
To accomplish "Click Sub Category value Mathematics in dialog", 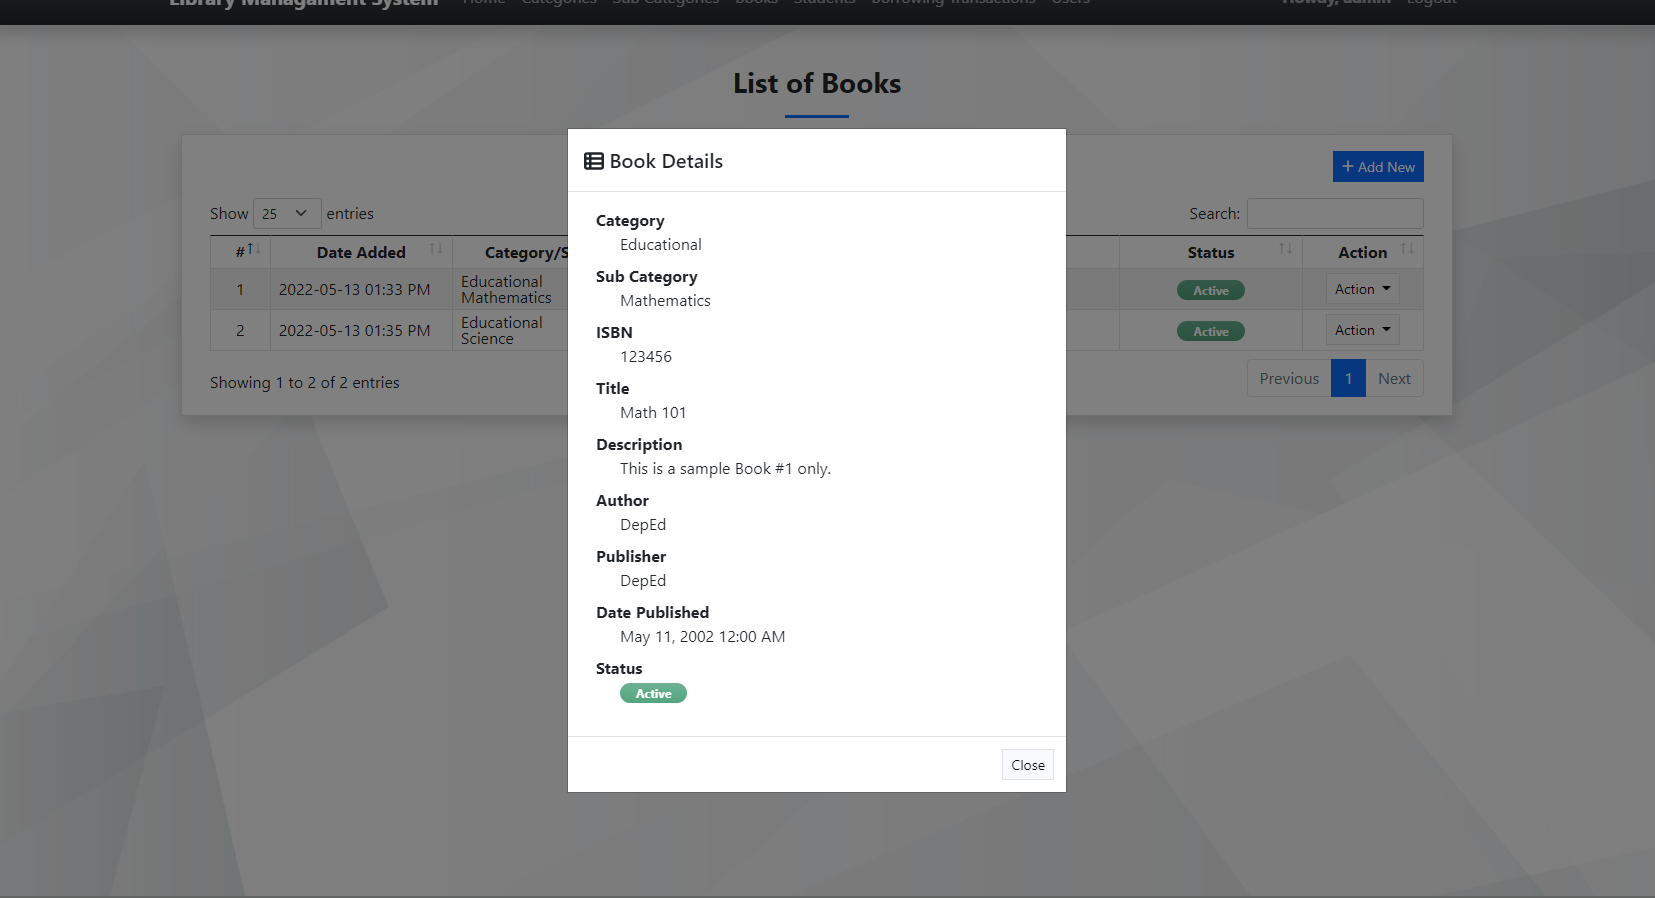I will coord(665,300).
